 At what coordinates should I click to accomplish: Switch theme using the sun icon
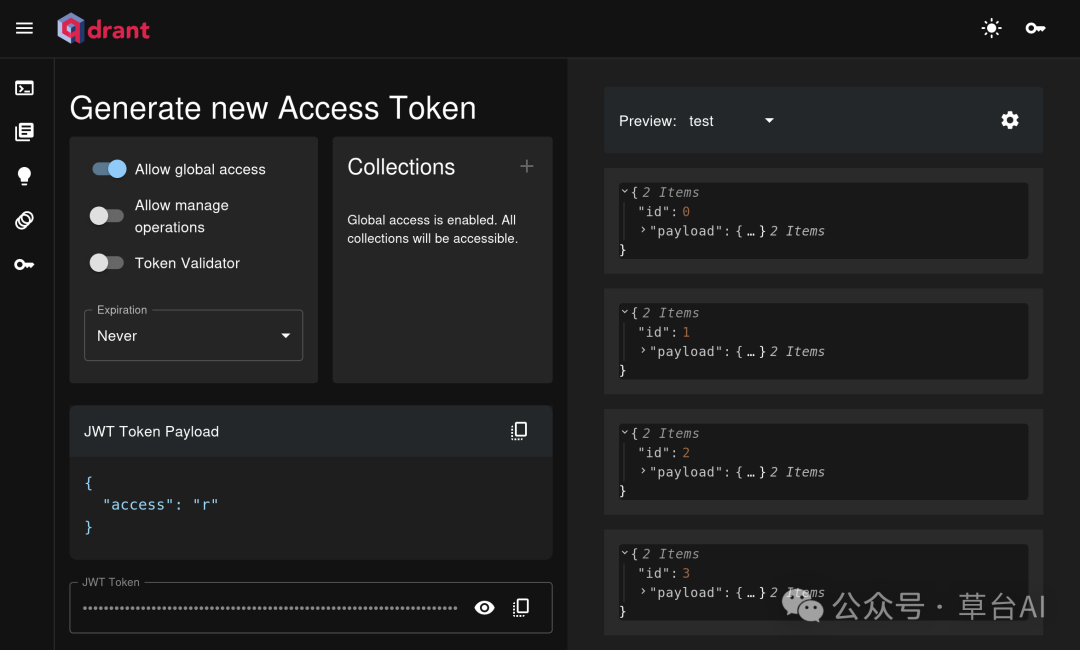coord(991,28)
